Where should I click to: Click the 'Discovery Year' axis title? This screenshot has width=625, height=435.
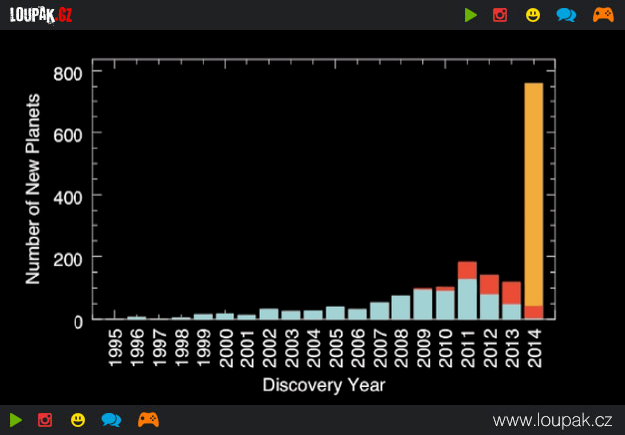point(323,385)
